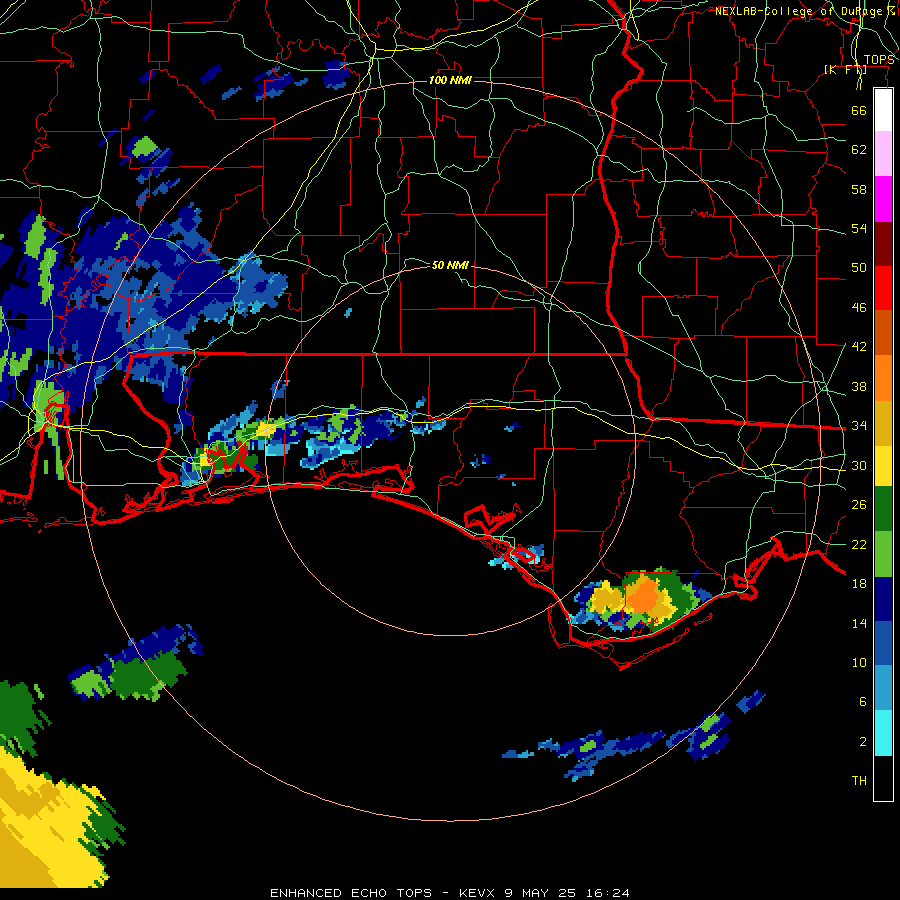Pick the dark orange legend swatch
The width and height of the screenshot is (900, 900).
[x=883, y=332]
